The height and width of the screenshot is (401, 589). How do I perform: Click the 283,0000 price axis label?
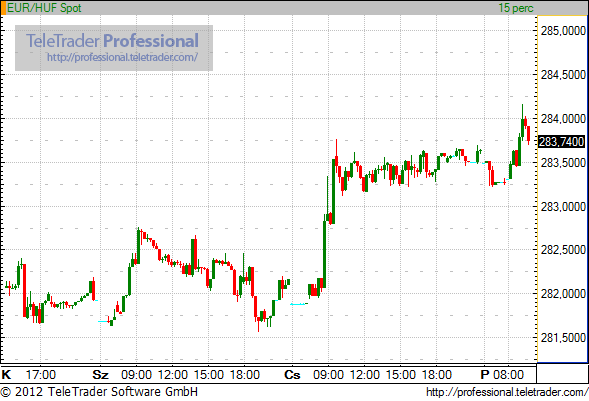tap(563, 207)
